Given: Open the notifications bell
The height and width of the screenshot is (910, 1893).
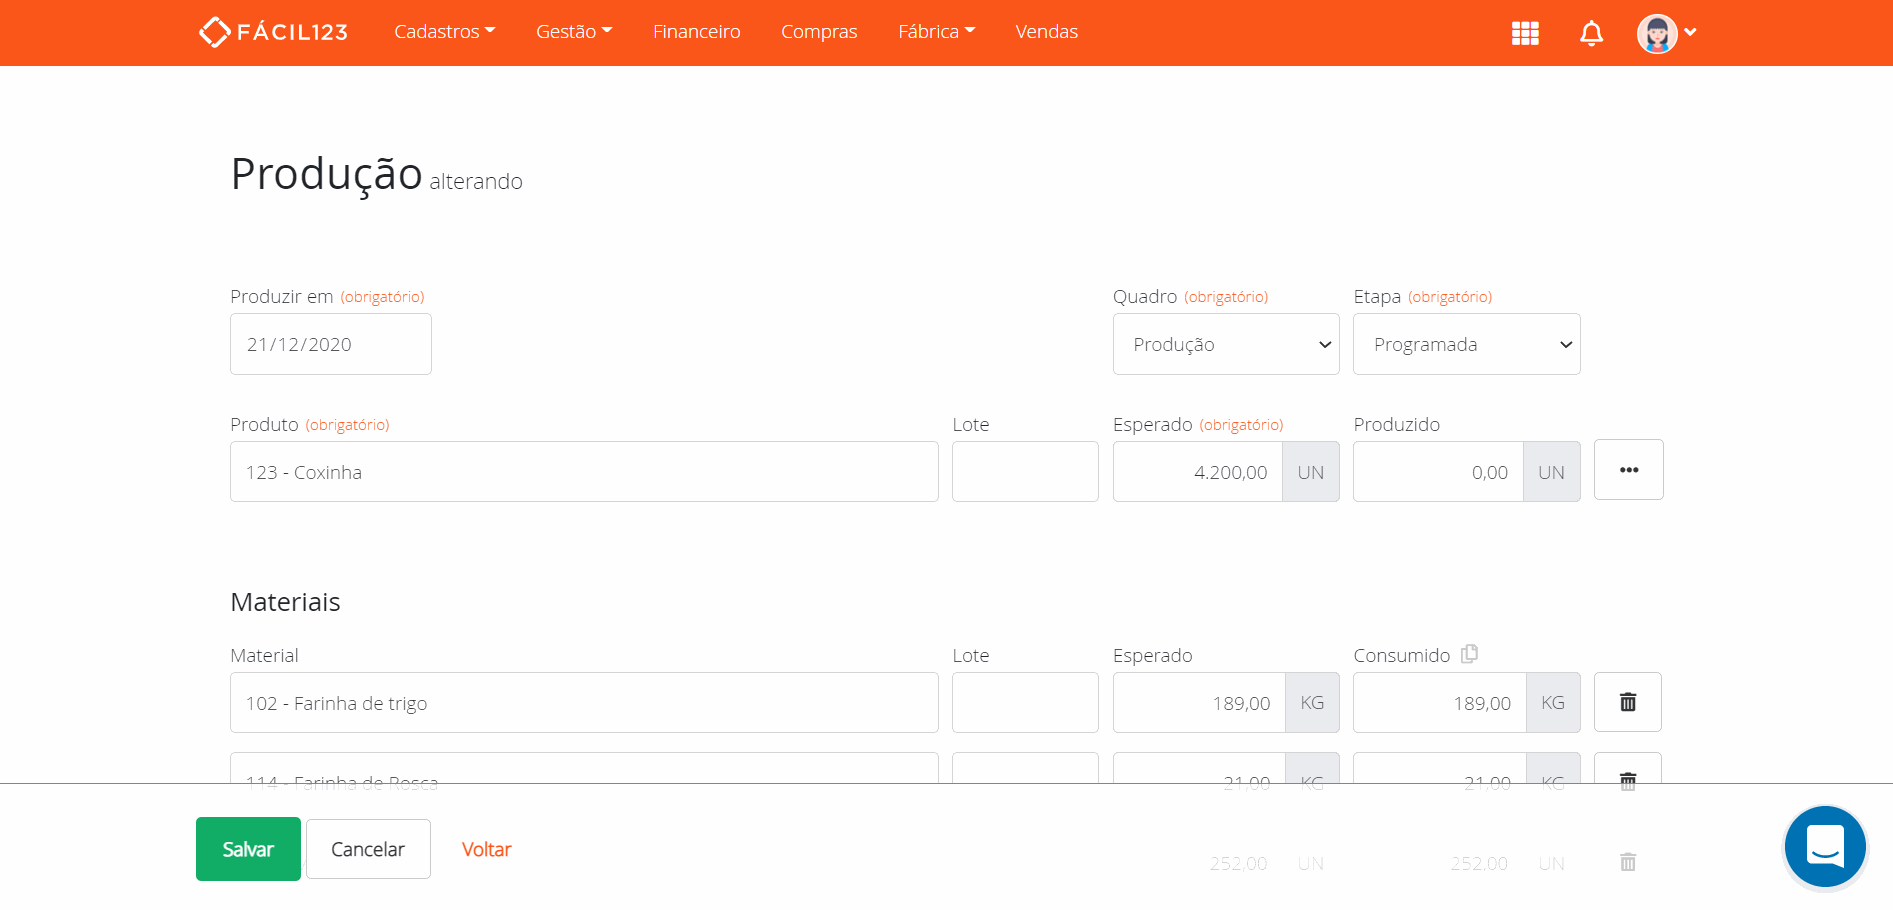Looking at the screenshot, I should coord(1591,33).
